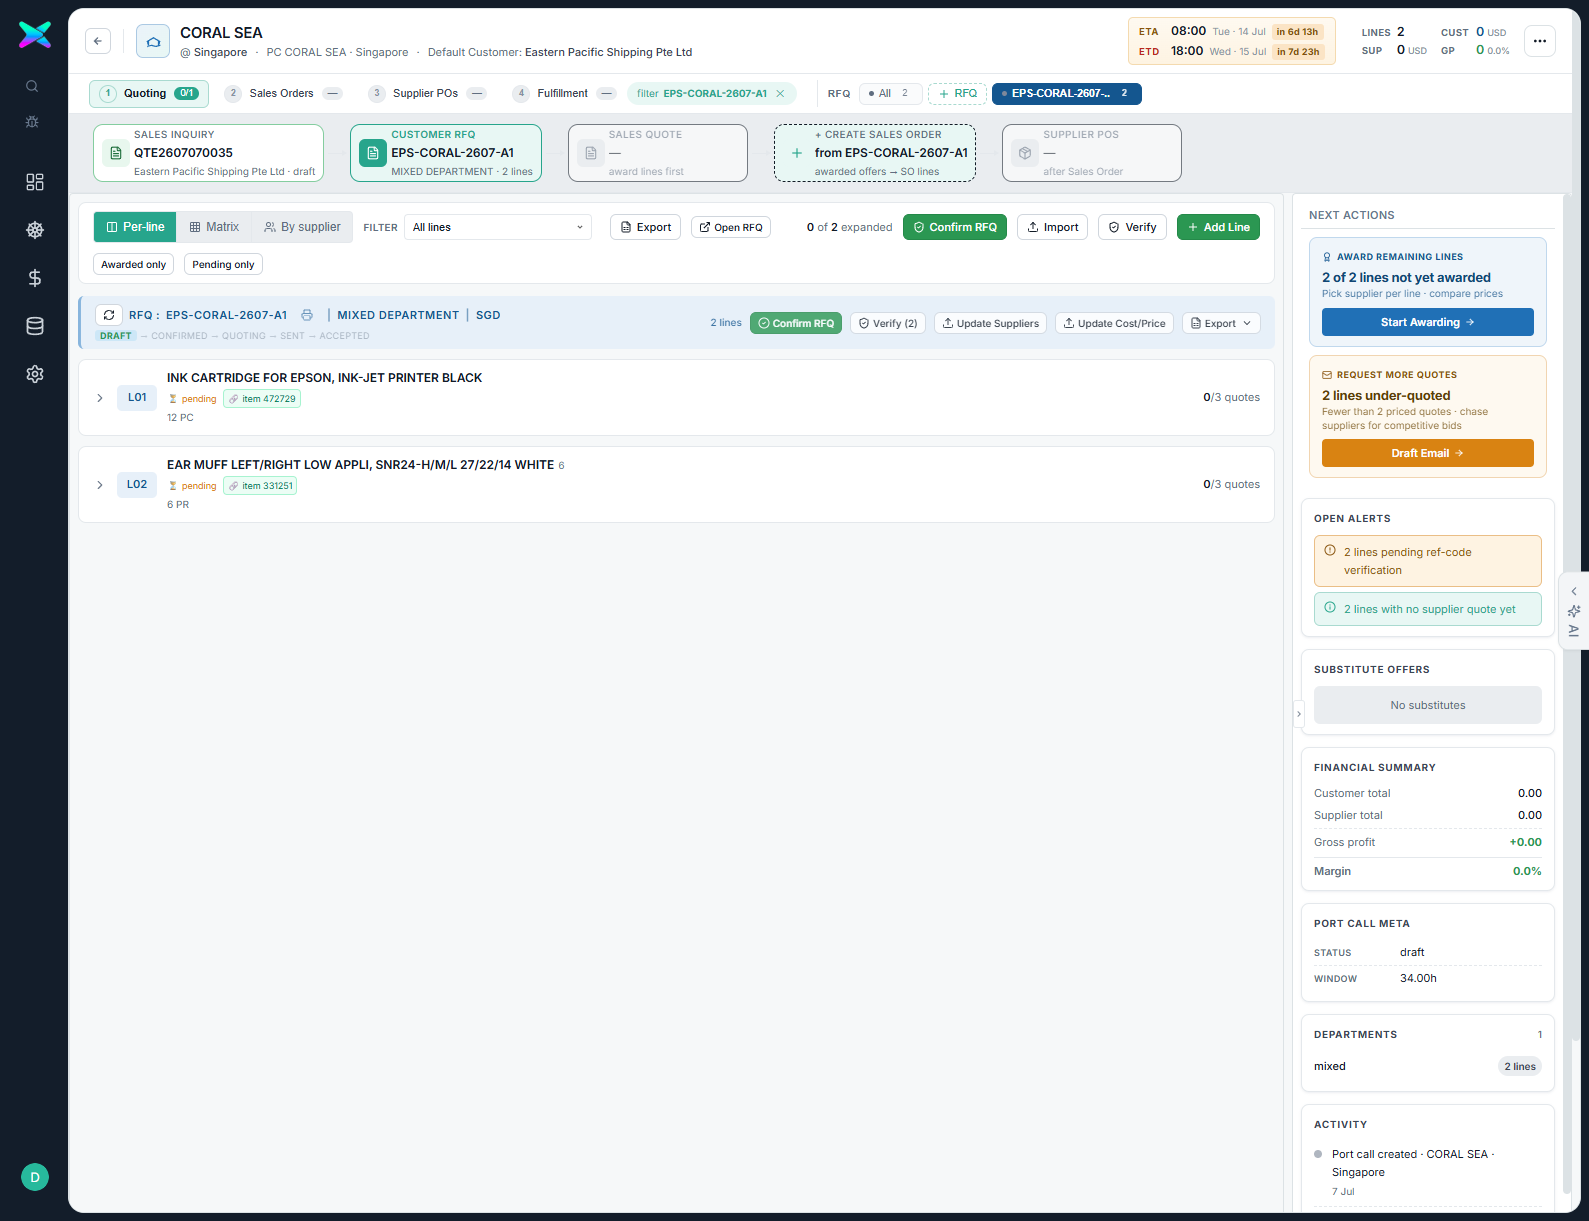Open the no supplier quote alert
The height and width of the screenshot is (1221, 1589).
point(1427,609)
